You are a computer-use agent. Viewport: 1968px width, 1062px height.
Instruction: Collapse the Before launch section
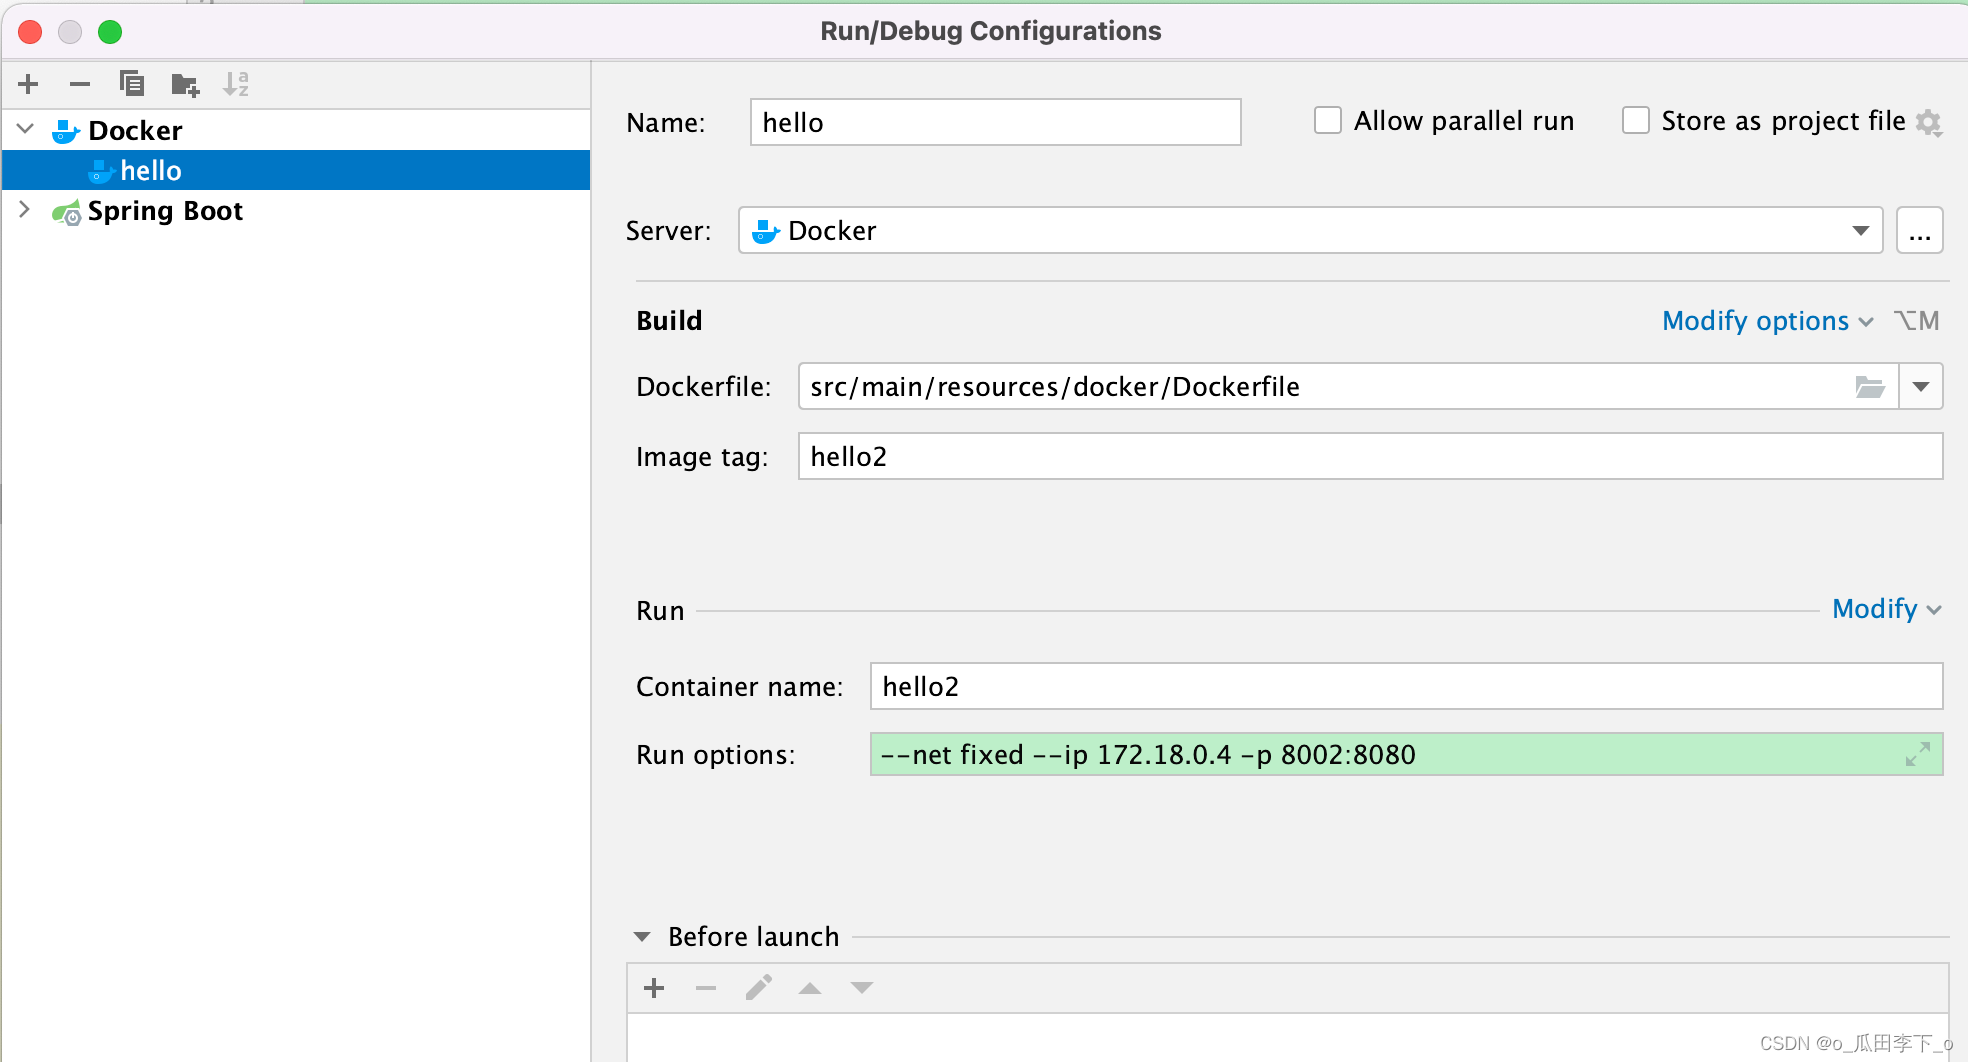click(642, 937)
